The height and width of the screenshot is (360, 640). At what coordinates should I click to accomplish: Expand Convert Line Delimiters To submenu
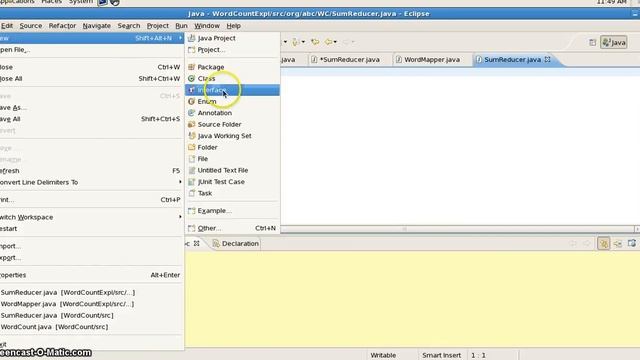pos(91,182)
